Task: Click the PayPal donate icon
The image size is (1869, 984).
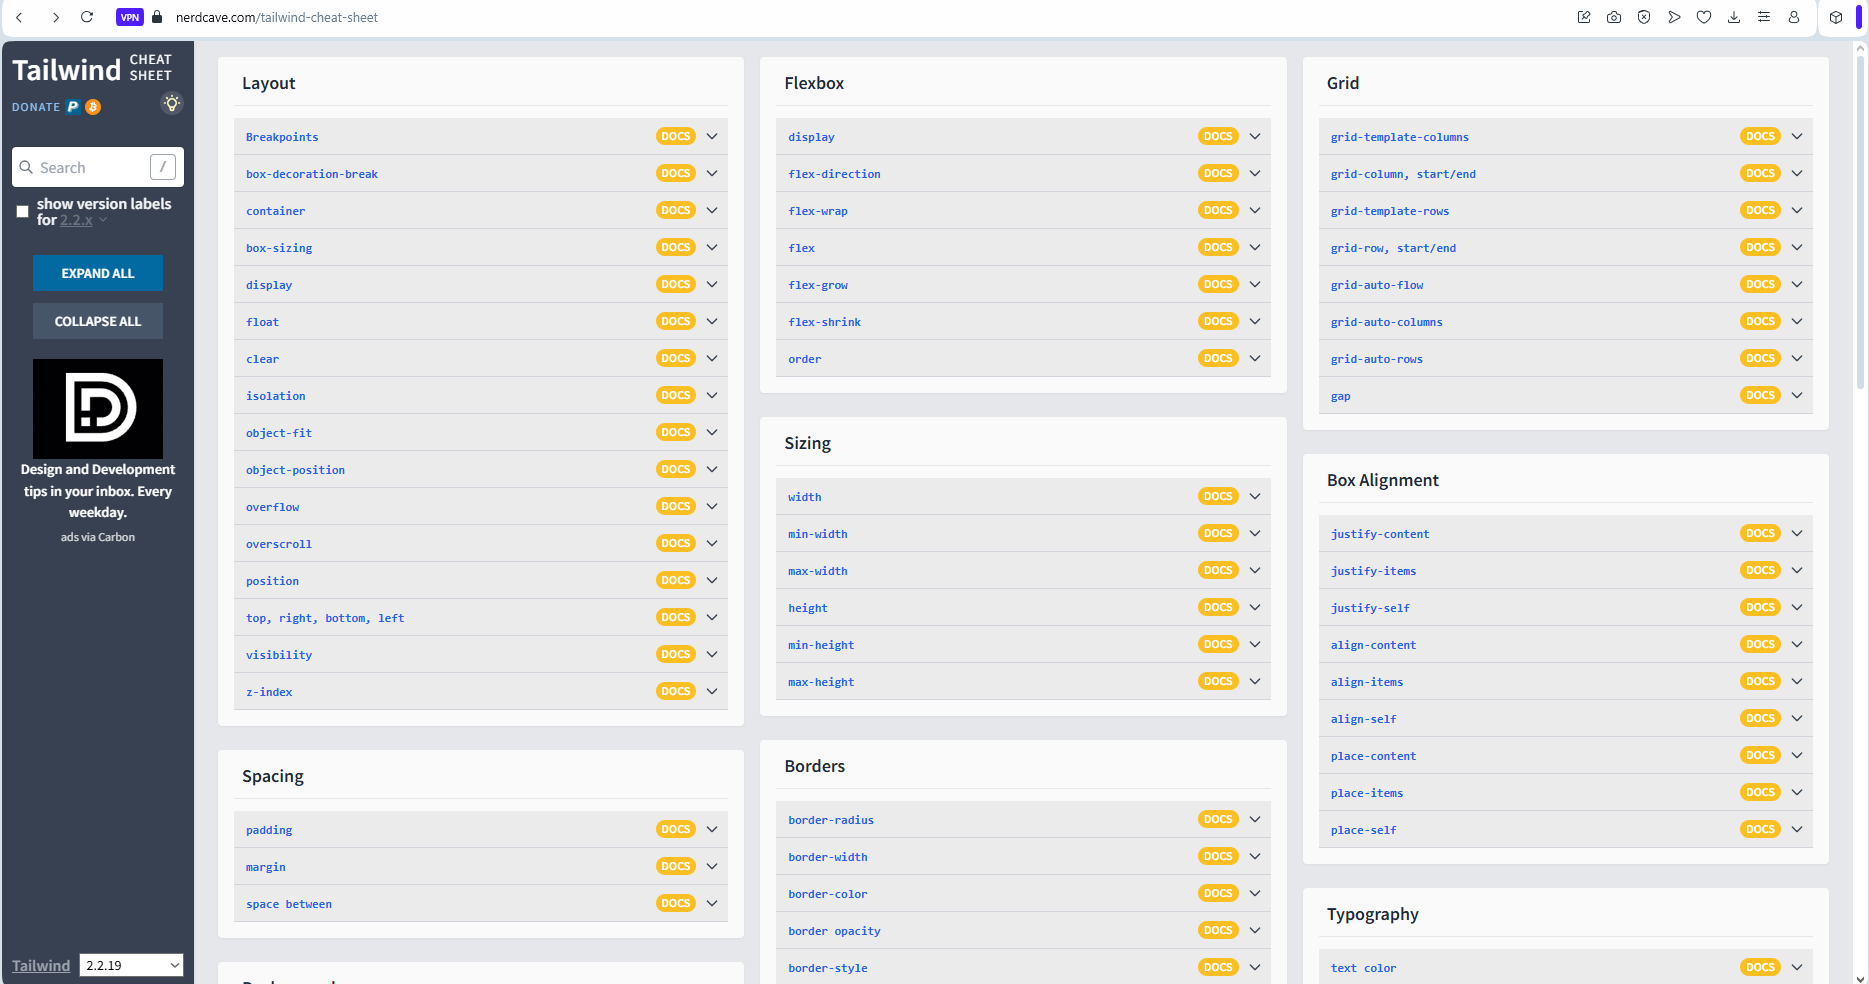Action: point(73,107)
